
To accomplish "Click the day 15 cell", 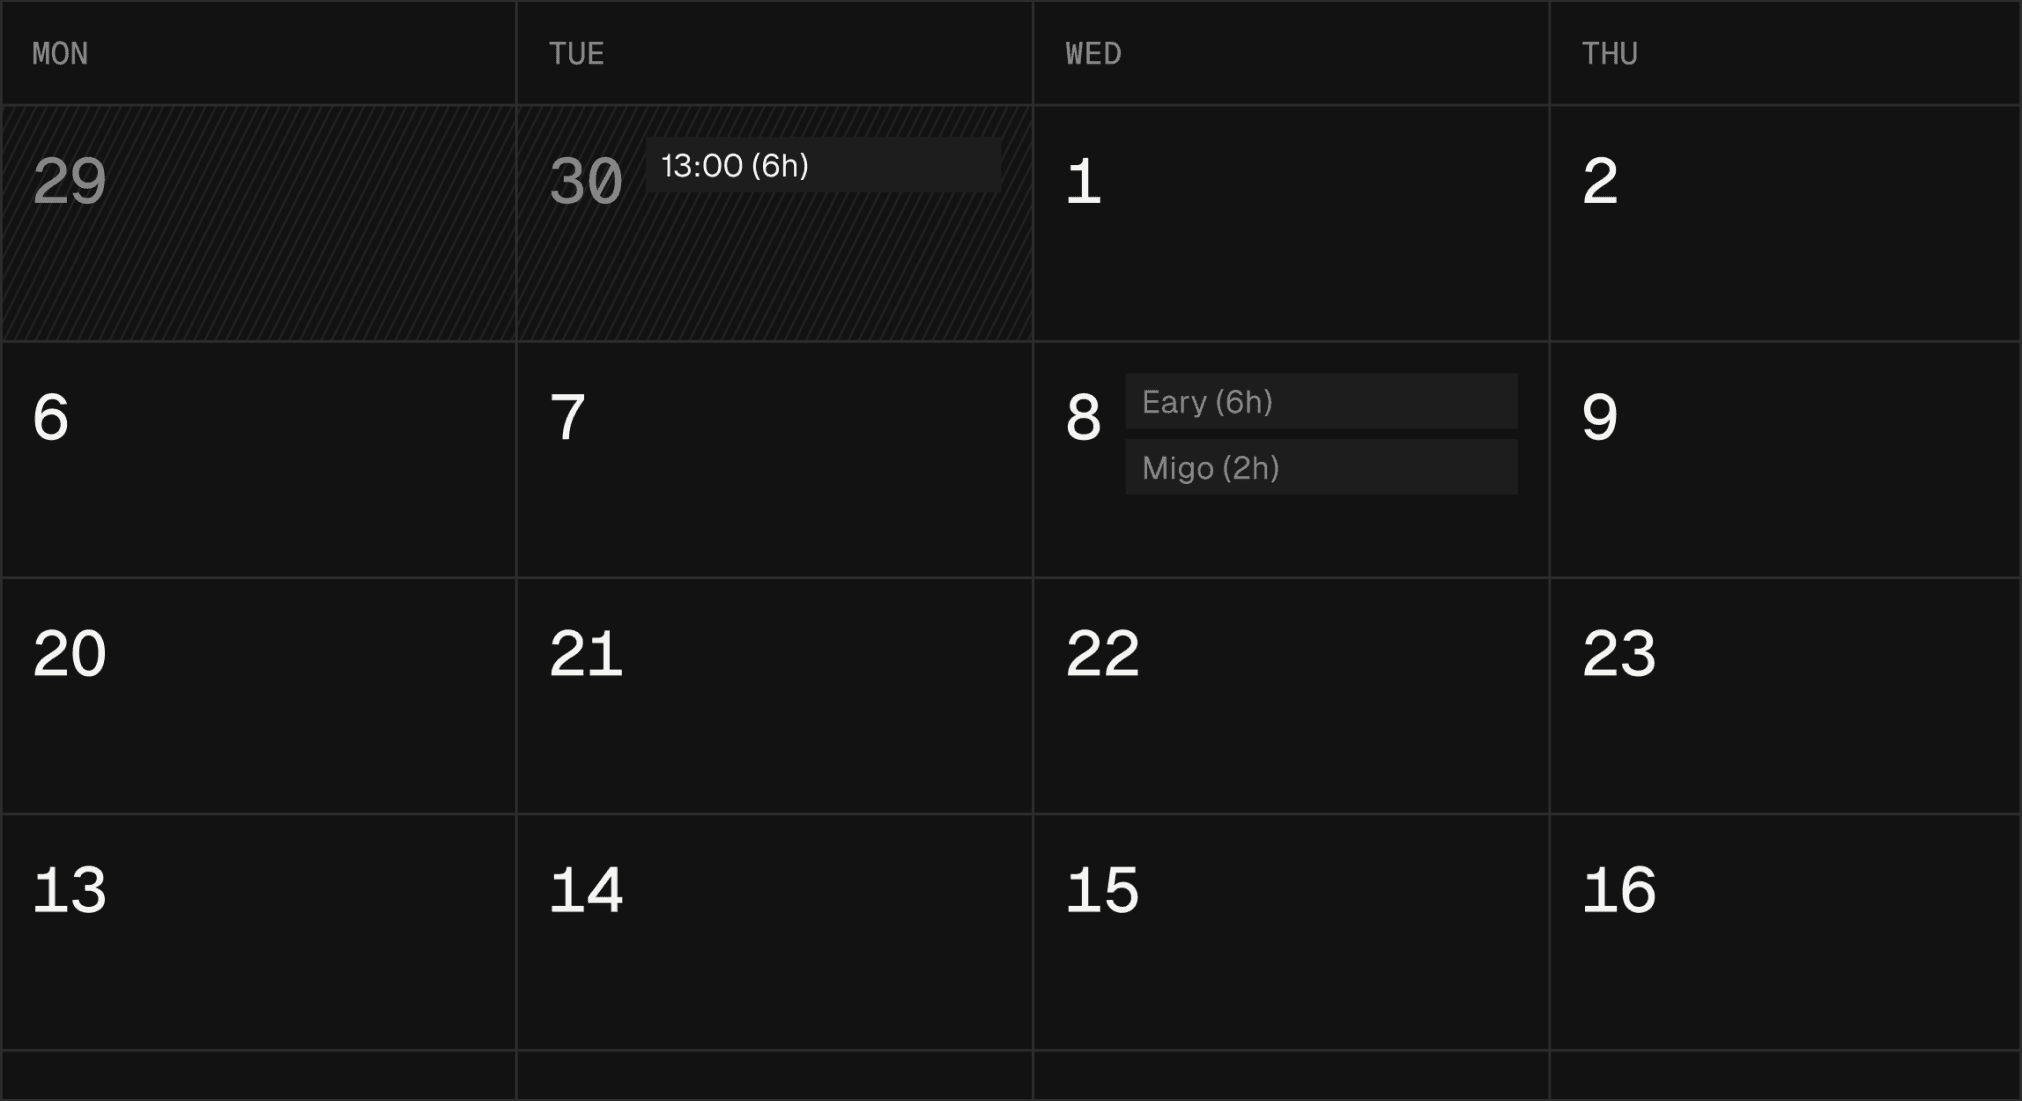I will (x=1290, y=932).
